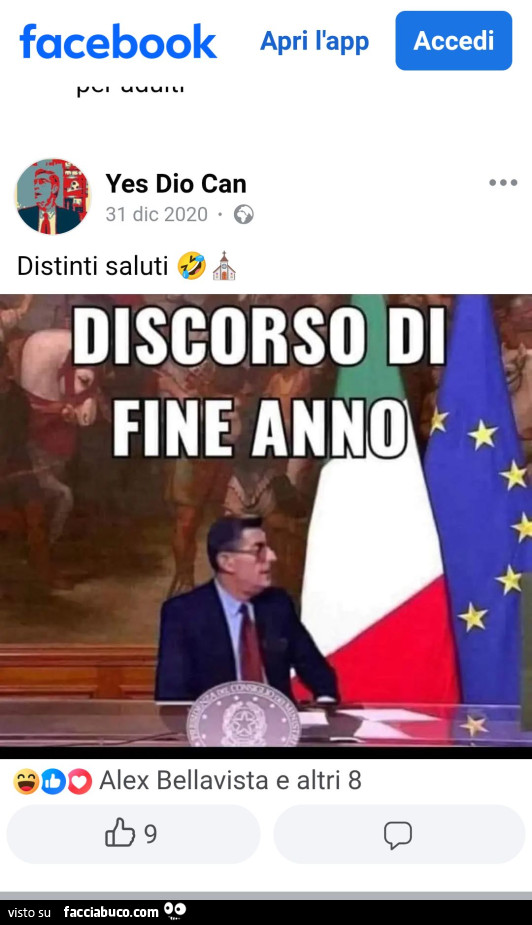532x925 pixels.
Task: Click the church emoji in caption
Action: tap(224, 265)
